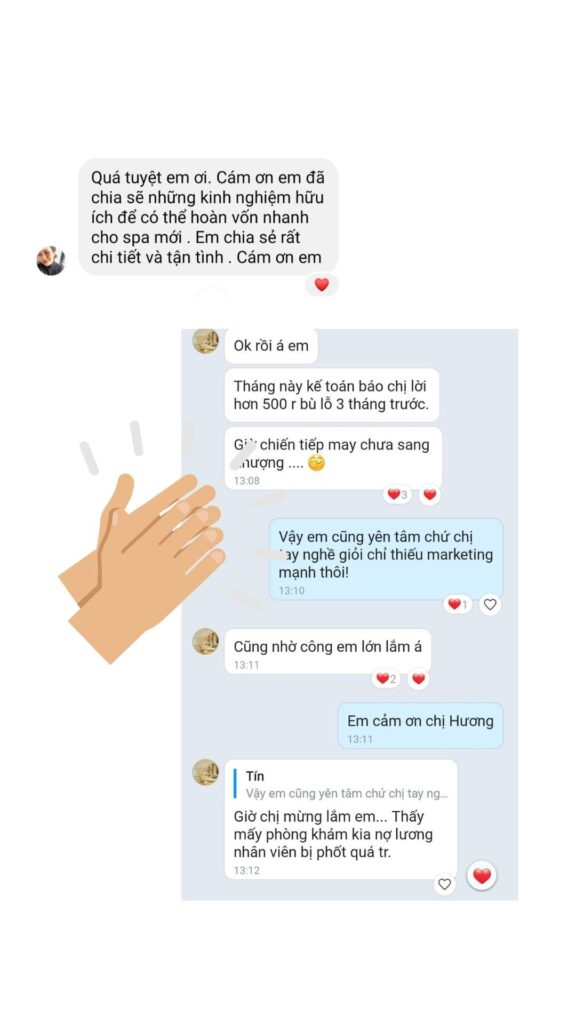The width and height of the screenshot is (576, 1024).
Task: Tap the single red heart under the 13:11 message
Action: click(419, 679)
